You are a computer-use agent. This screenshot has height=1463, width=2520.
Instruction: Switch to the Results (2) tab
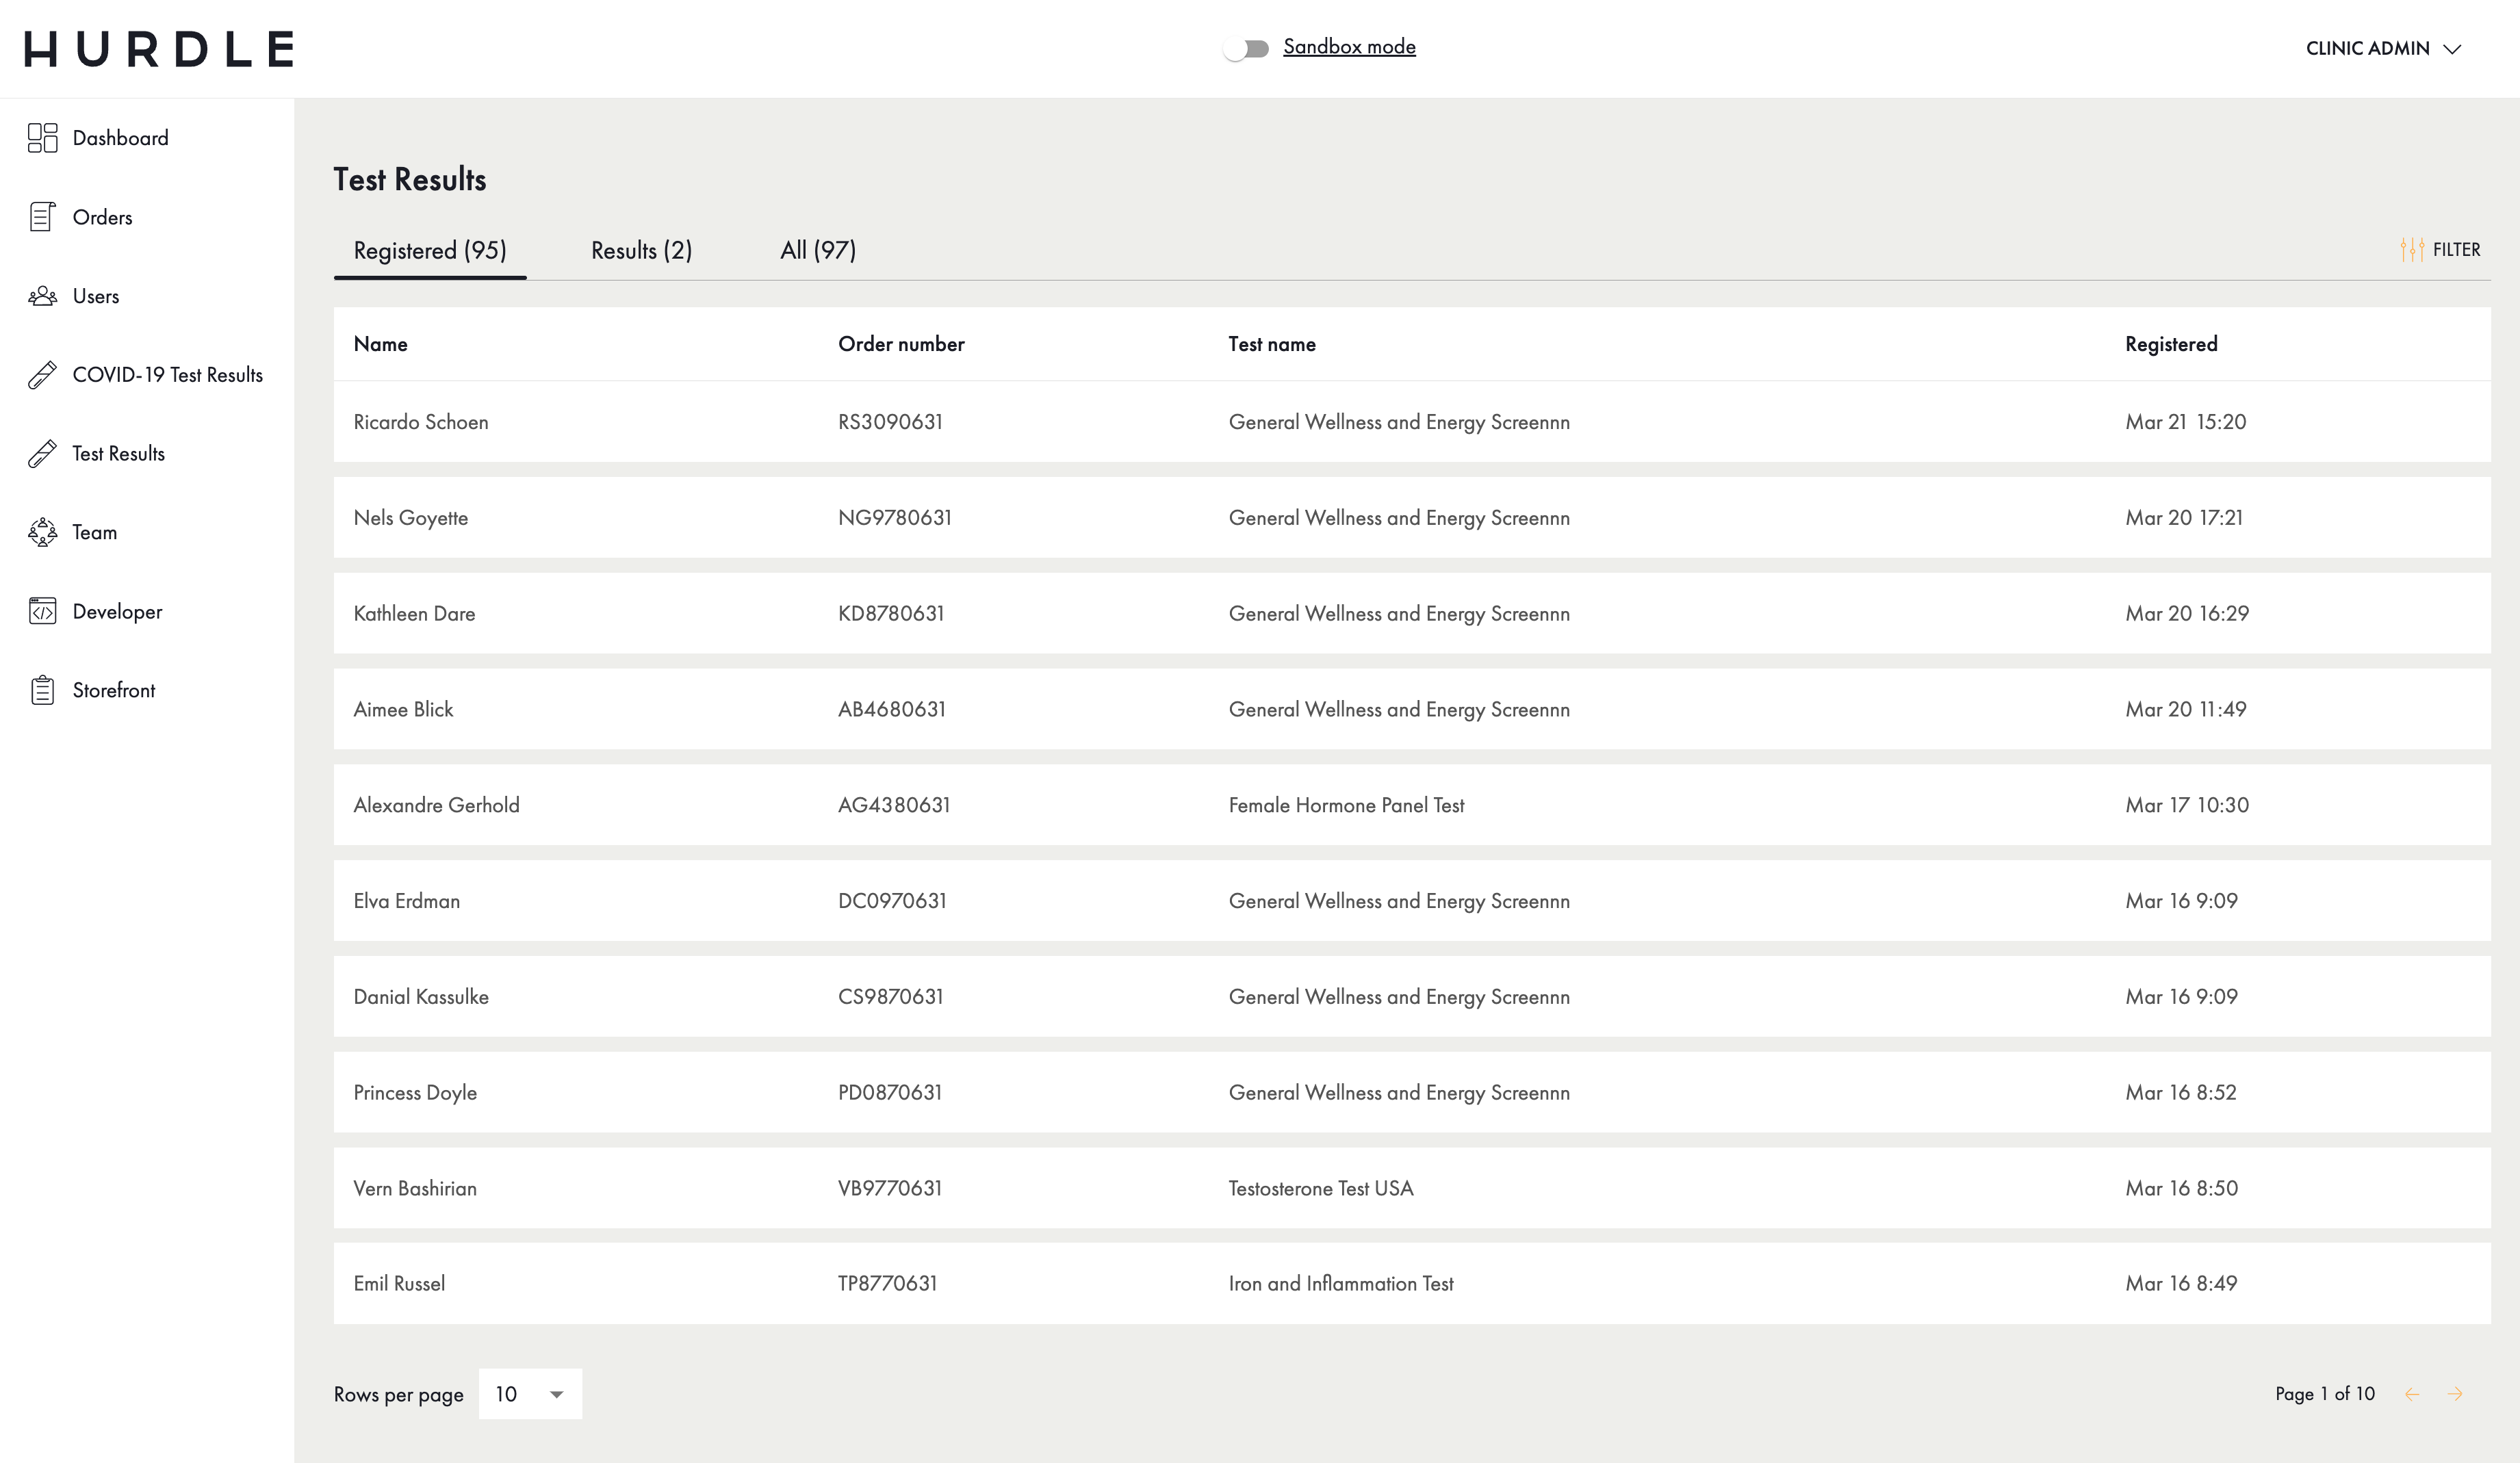pos(641,250)
